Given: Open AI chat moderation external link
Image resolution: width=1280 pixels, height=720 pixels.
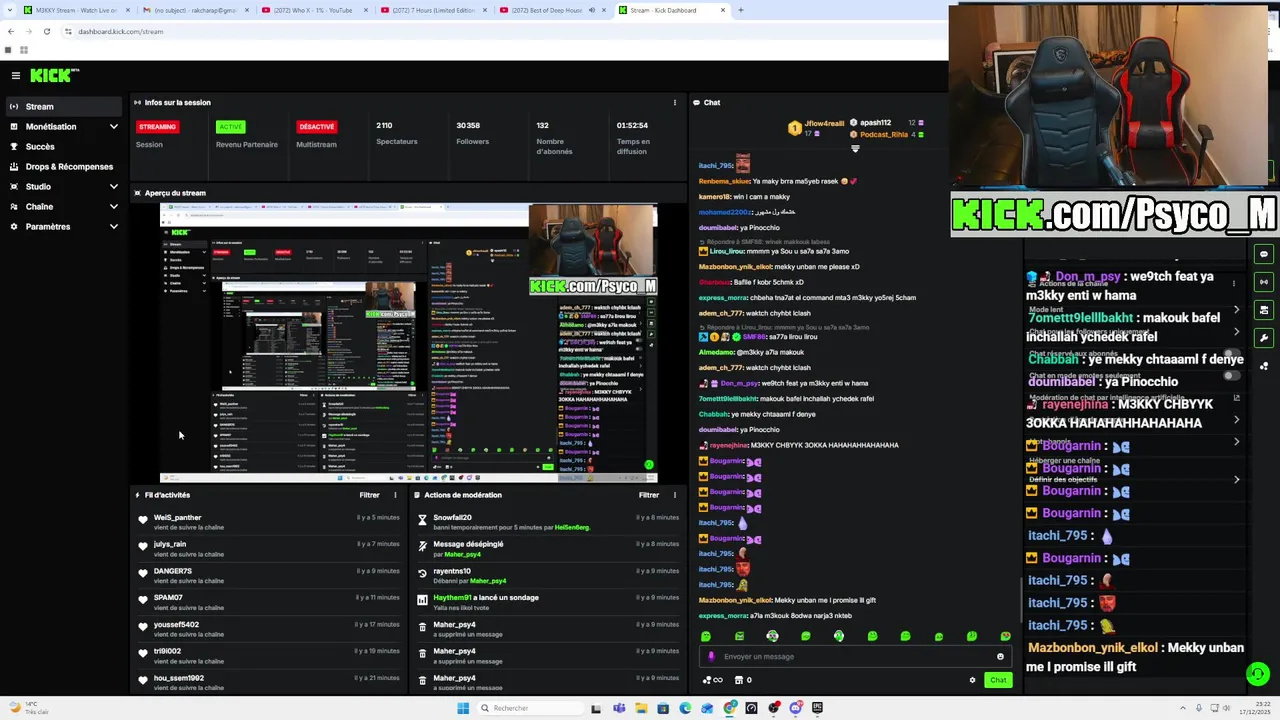Looking at the screenshot, I should pos(1236,398).
